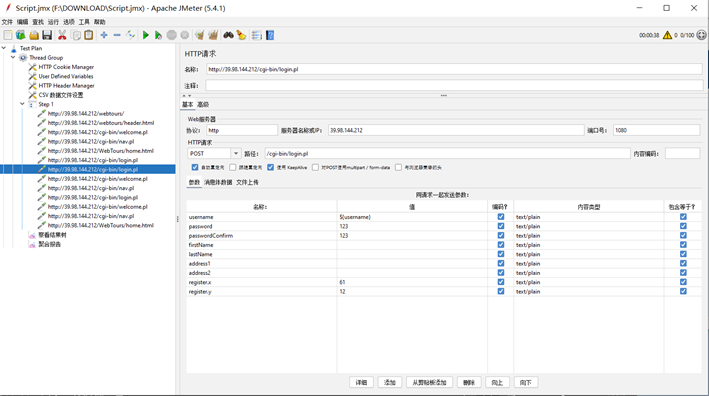
Task: Click the Open file folder icon
Action: (x=34, y=35)
